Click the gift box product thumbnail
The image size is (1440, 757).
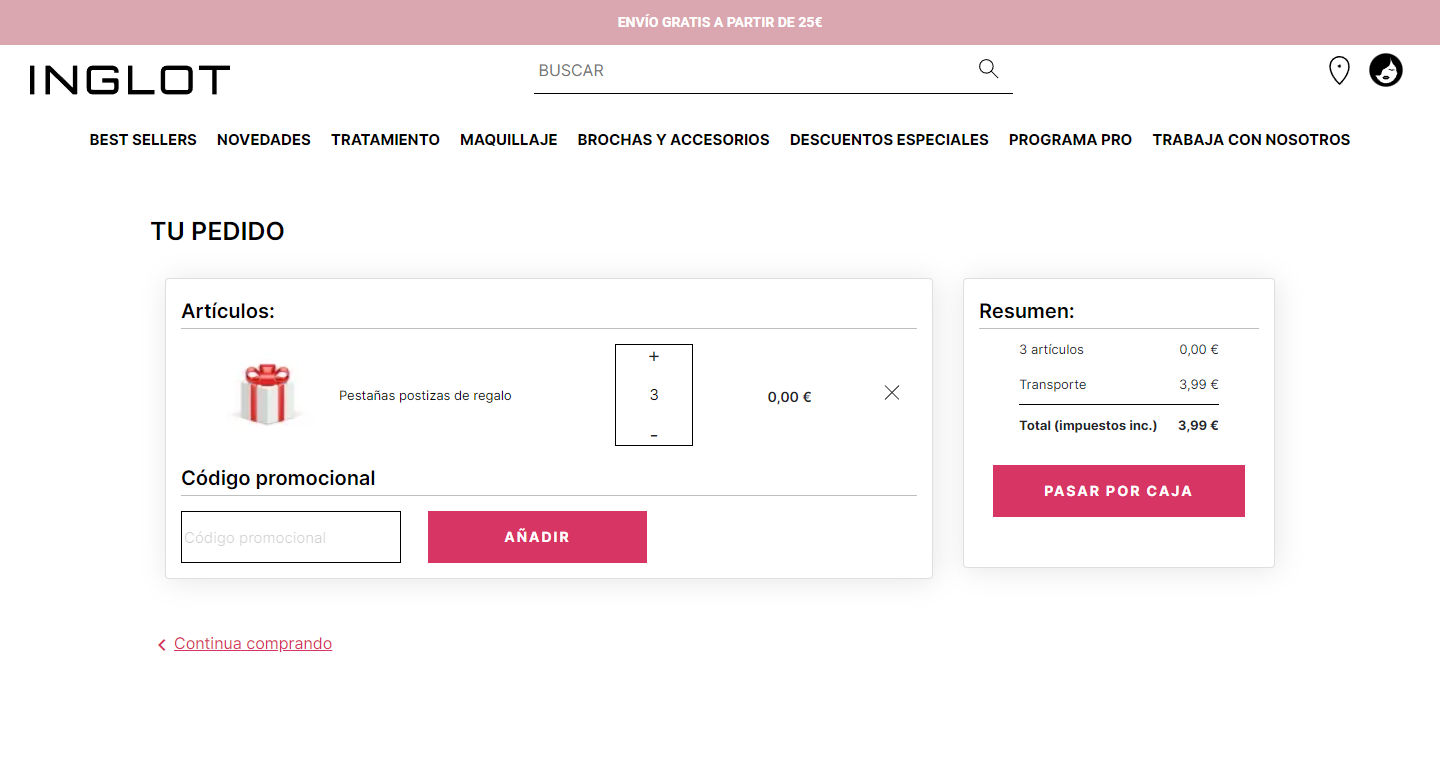(265, 394)
